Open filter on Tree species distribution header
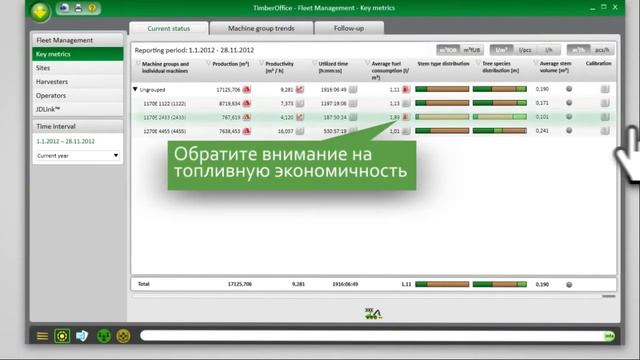This screenshot has height=360, width=640. 478,64
